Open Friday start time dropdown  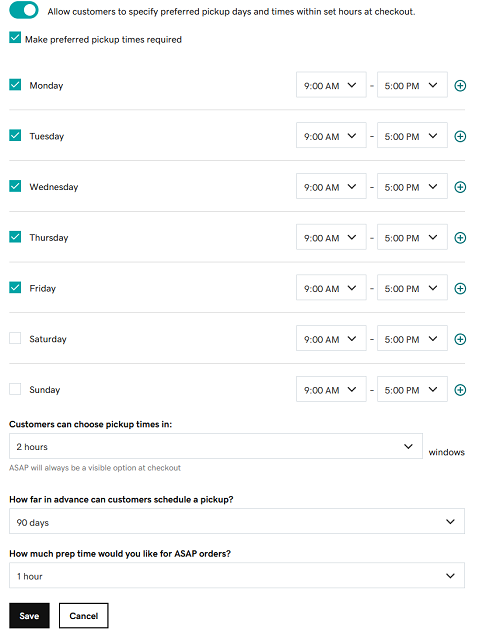click(x=331, y=287)
